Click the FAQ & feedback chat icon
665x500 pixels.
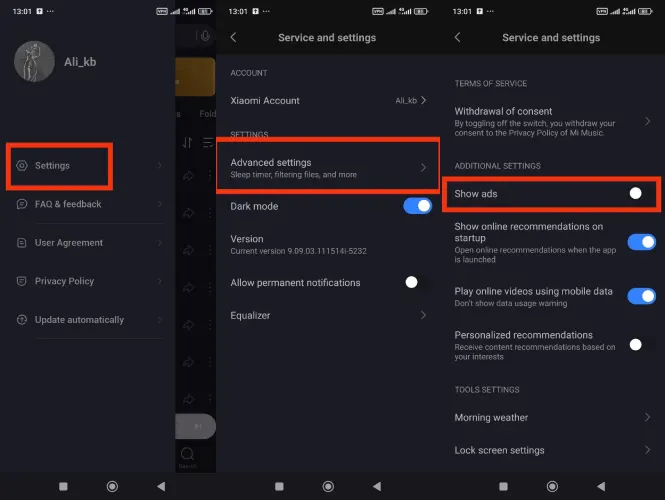click(24, 204)
